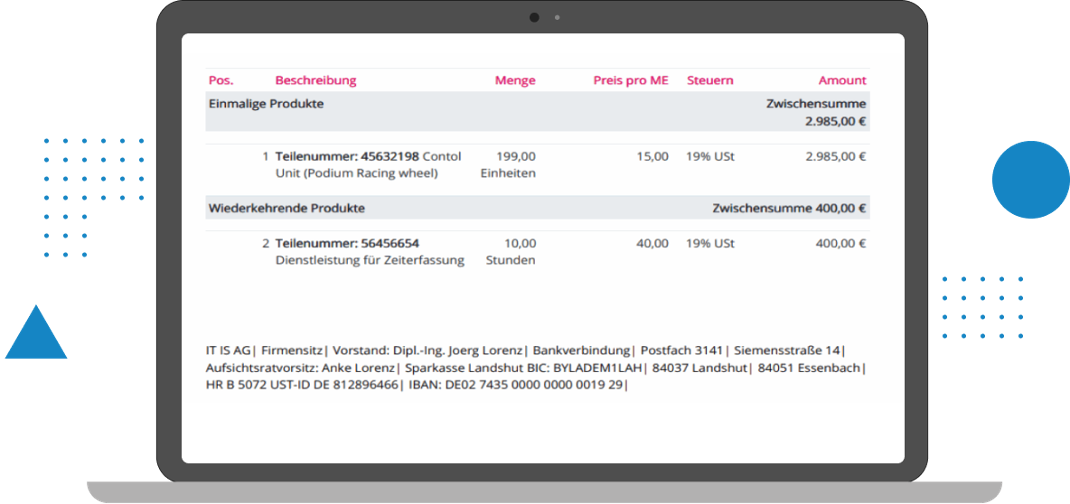Click the Wiederkehrende Produkte section row
This screenshot has width=1070, height=504.
(286, 208)
